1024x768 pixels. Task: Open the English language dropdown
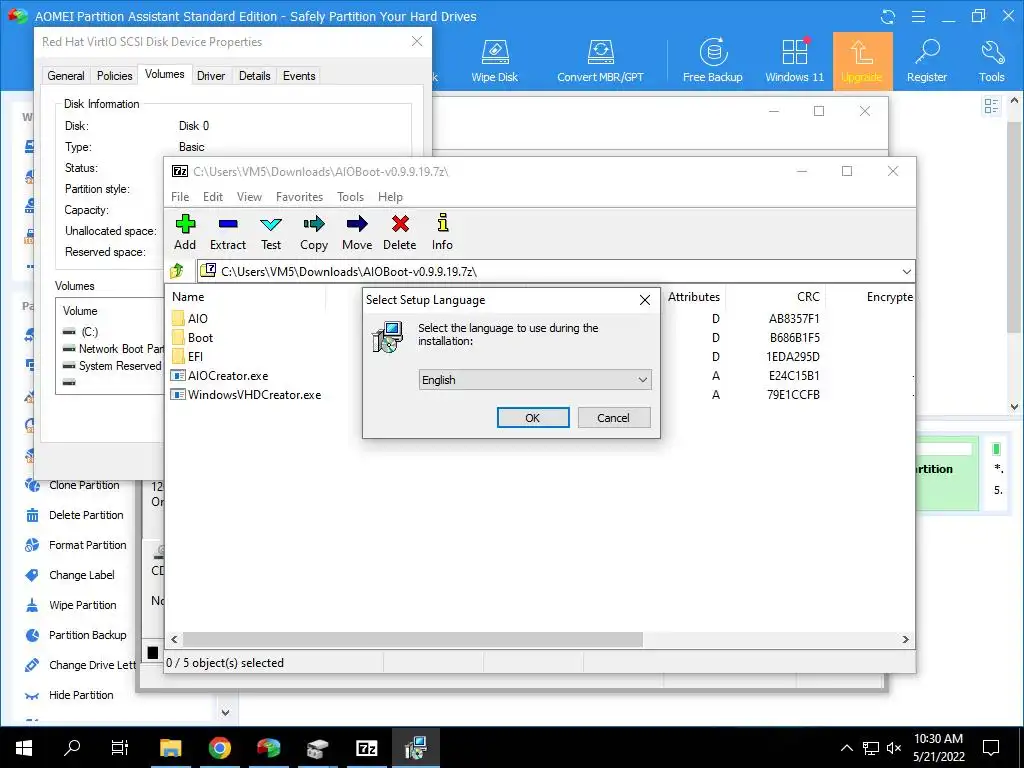(x=535, y=380)
